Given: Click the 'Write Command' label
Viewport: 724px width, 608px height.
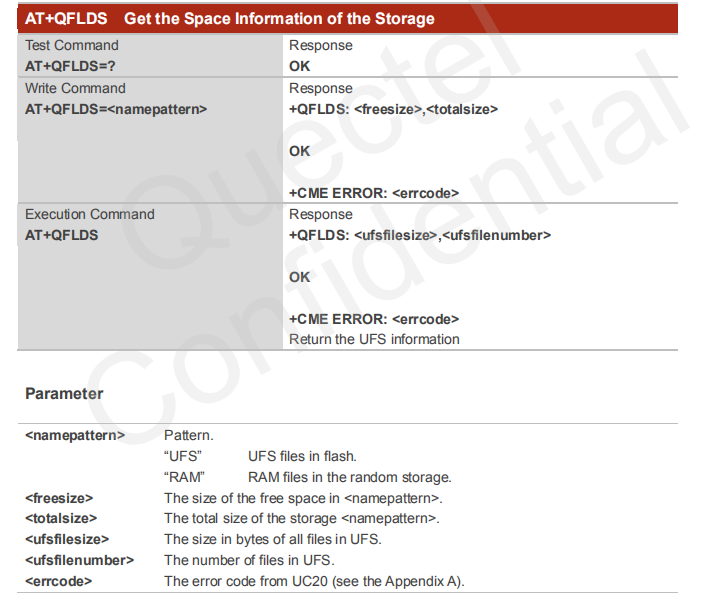Looking at the screenshot, I should [75, 88].
